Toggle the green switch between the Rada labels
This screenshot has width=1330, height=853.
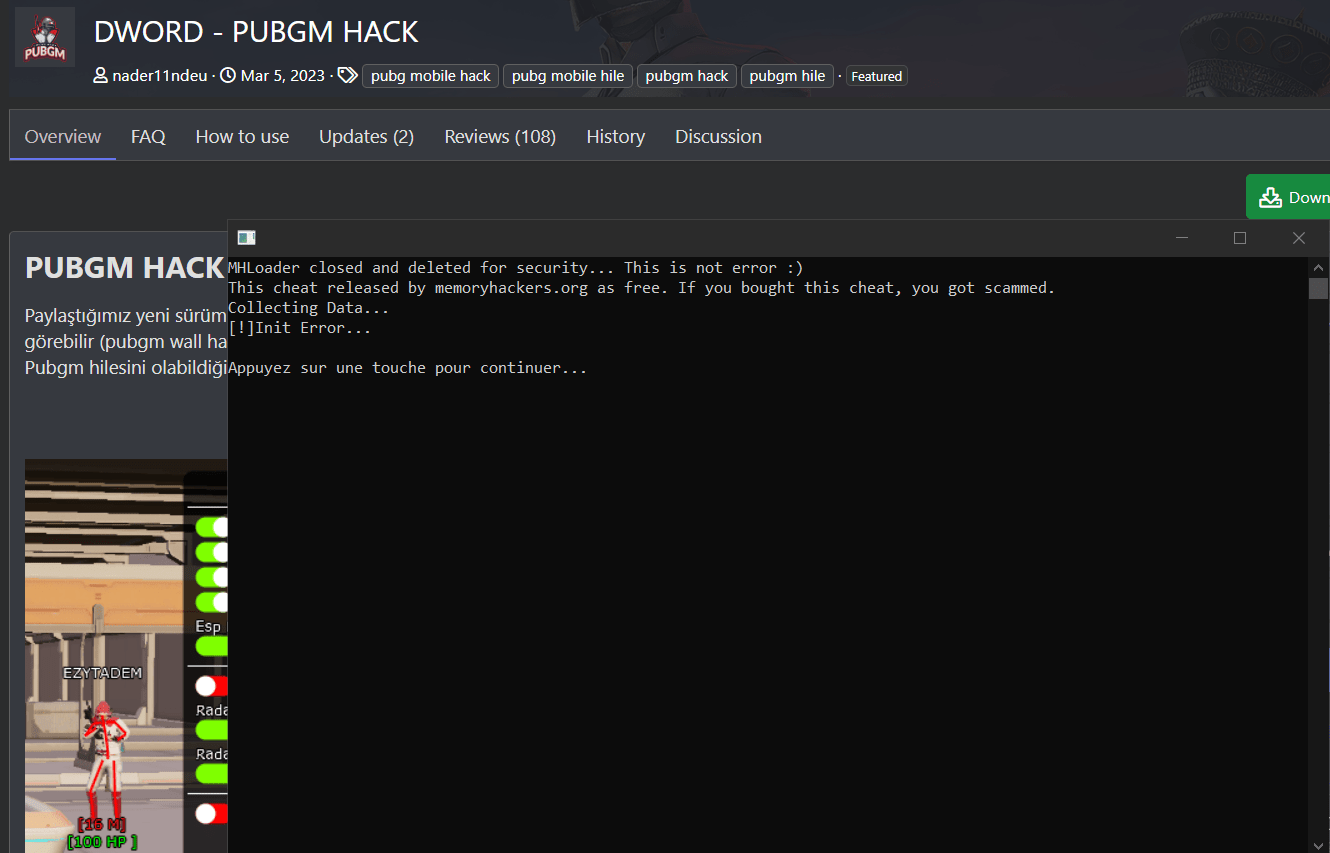212,730
